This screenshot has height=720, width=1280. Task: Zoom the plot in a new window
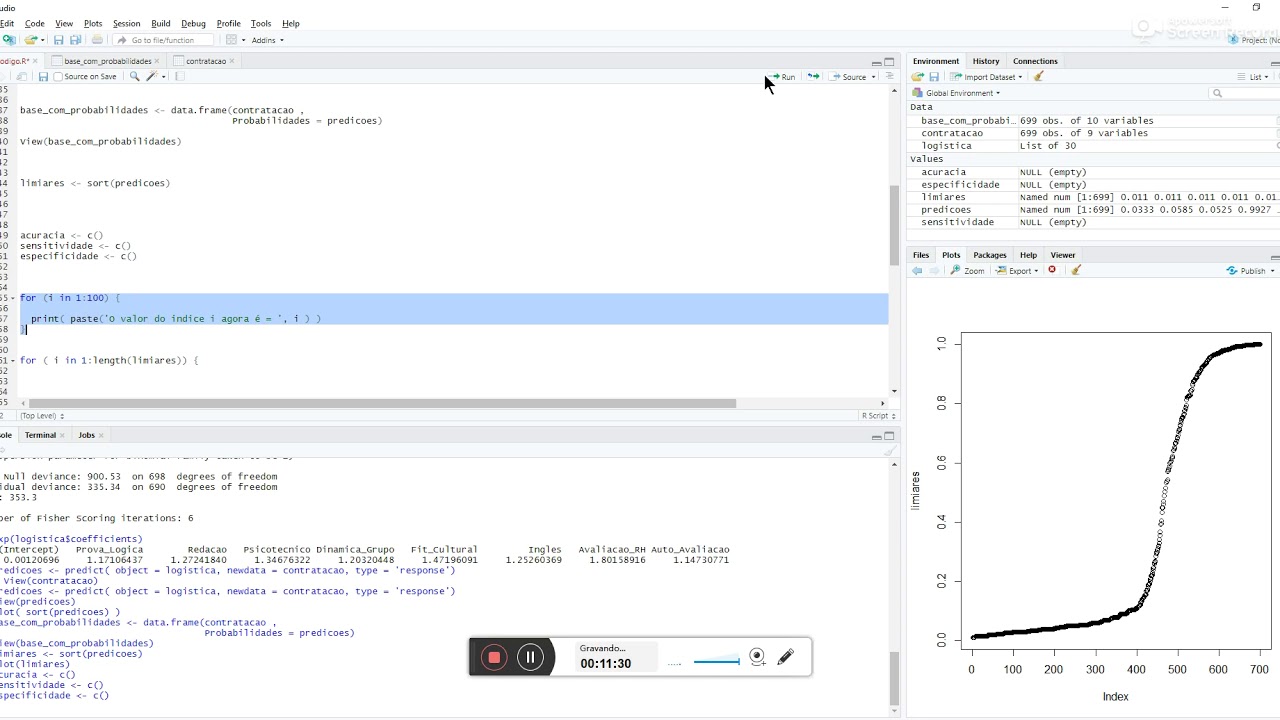(x=968, y=271)
